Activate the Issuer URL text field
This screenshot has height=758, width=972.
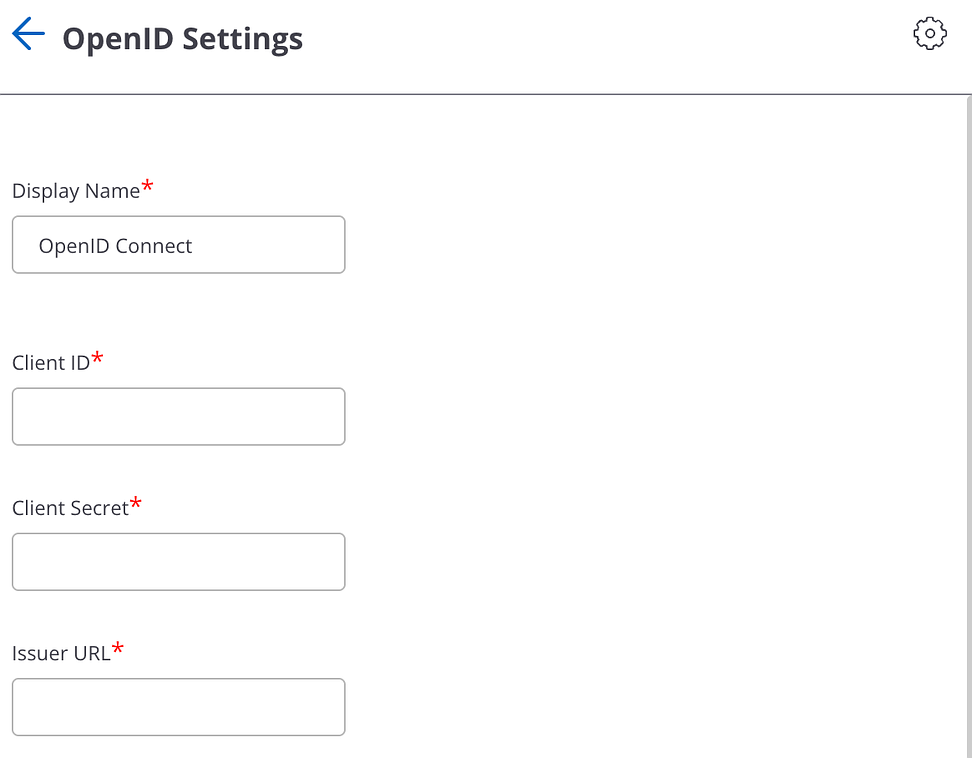178,707
